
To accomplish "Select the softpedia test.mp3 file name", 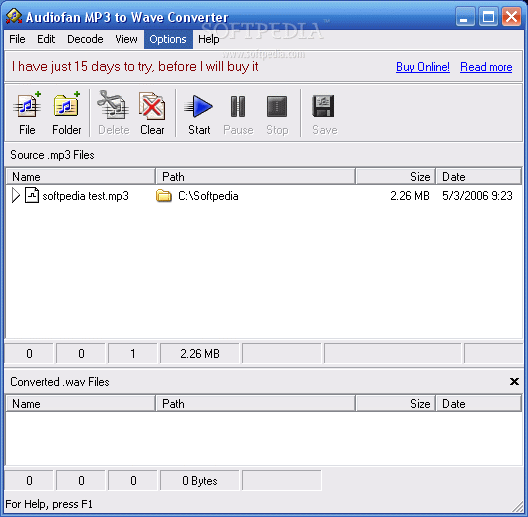I will coord(86,196).
